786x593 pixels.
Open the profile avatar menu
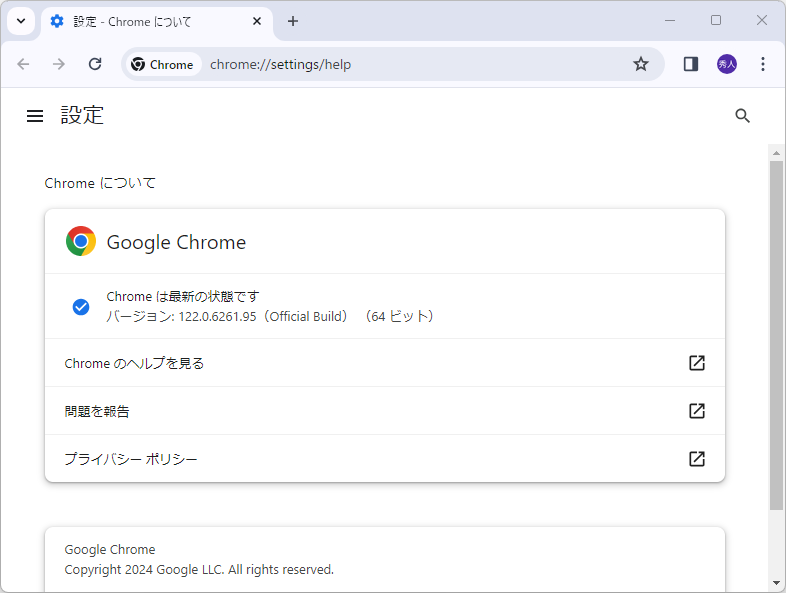pyautogui.click(x=727, y=64)
